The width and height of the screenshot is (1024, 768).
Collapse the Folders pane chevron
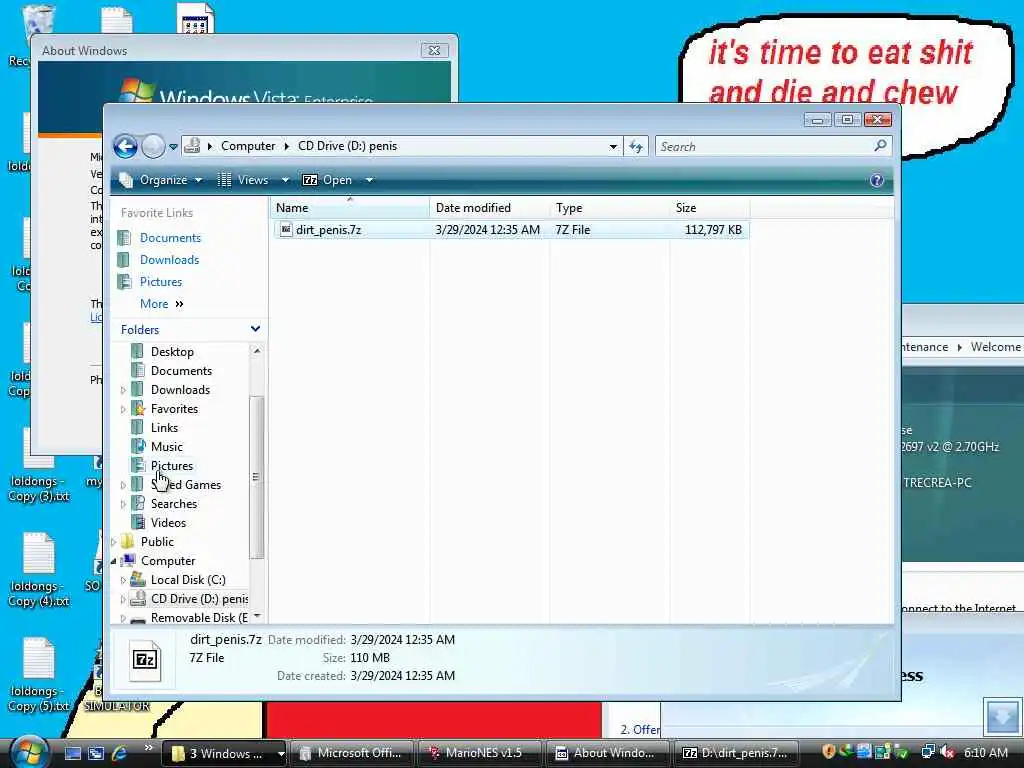coord(255,329)
